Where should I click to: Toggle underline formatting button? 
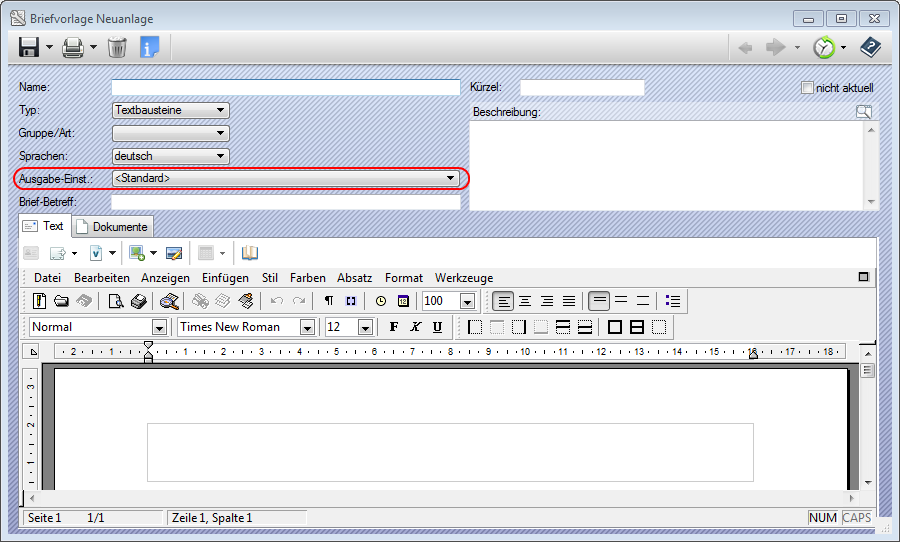tap(437, 327)
